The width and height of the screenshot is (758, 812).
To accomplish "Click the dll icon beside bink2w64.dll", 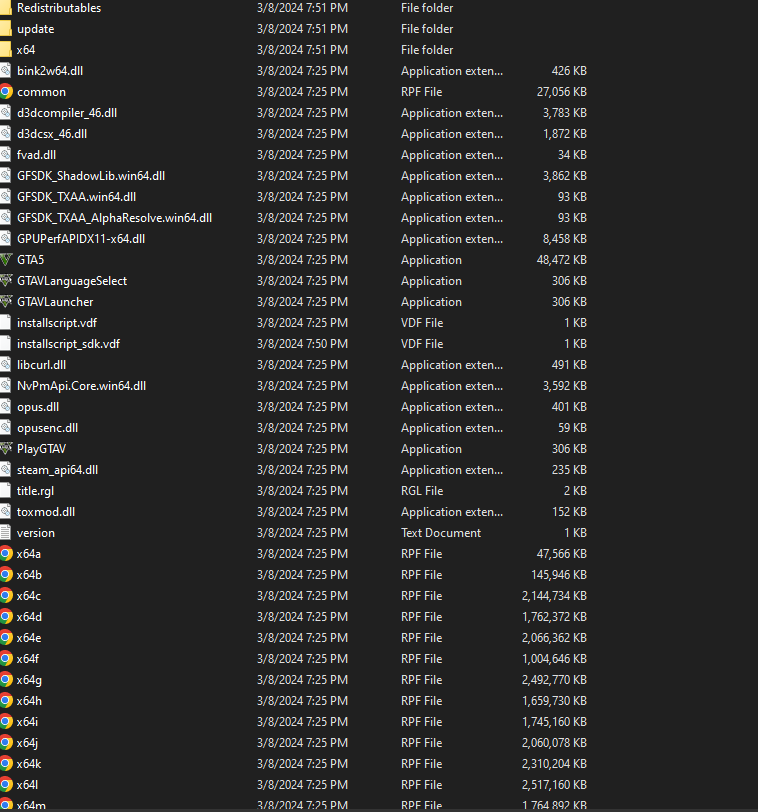I will (x=5, y=70).
